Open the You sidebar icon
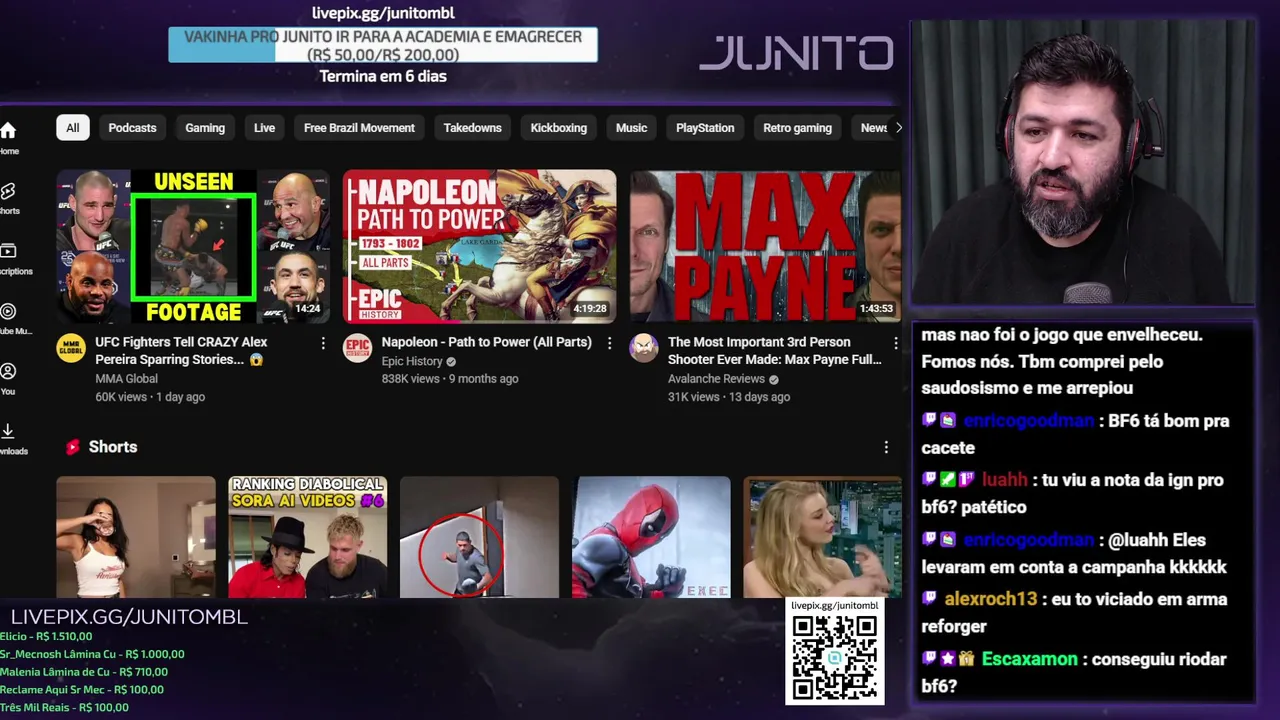Screen dimensions: 1280x720 (x=8, y=371)
